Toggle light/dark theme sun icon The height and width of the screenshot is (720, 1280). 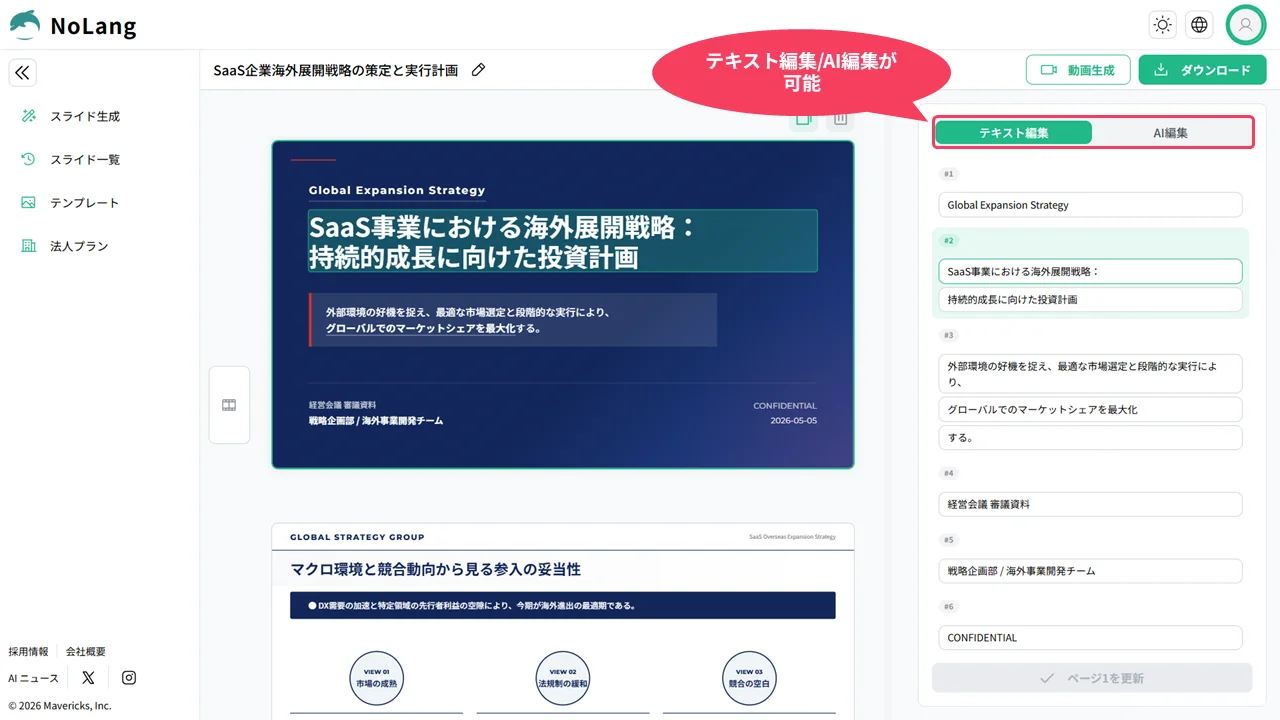[x=1162, y=25]
